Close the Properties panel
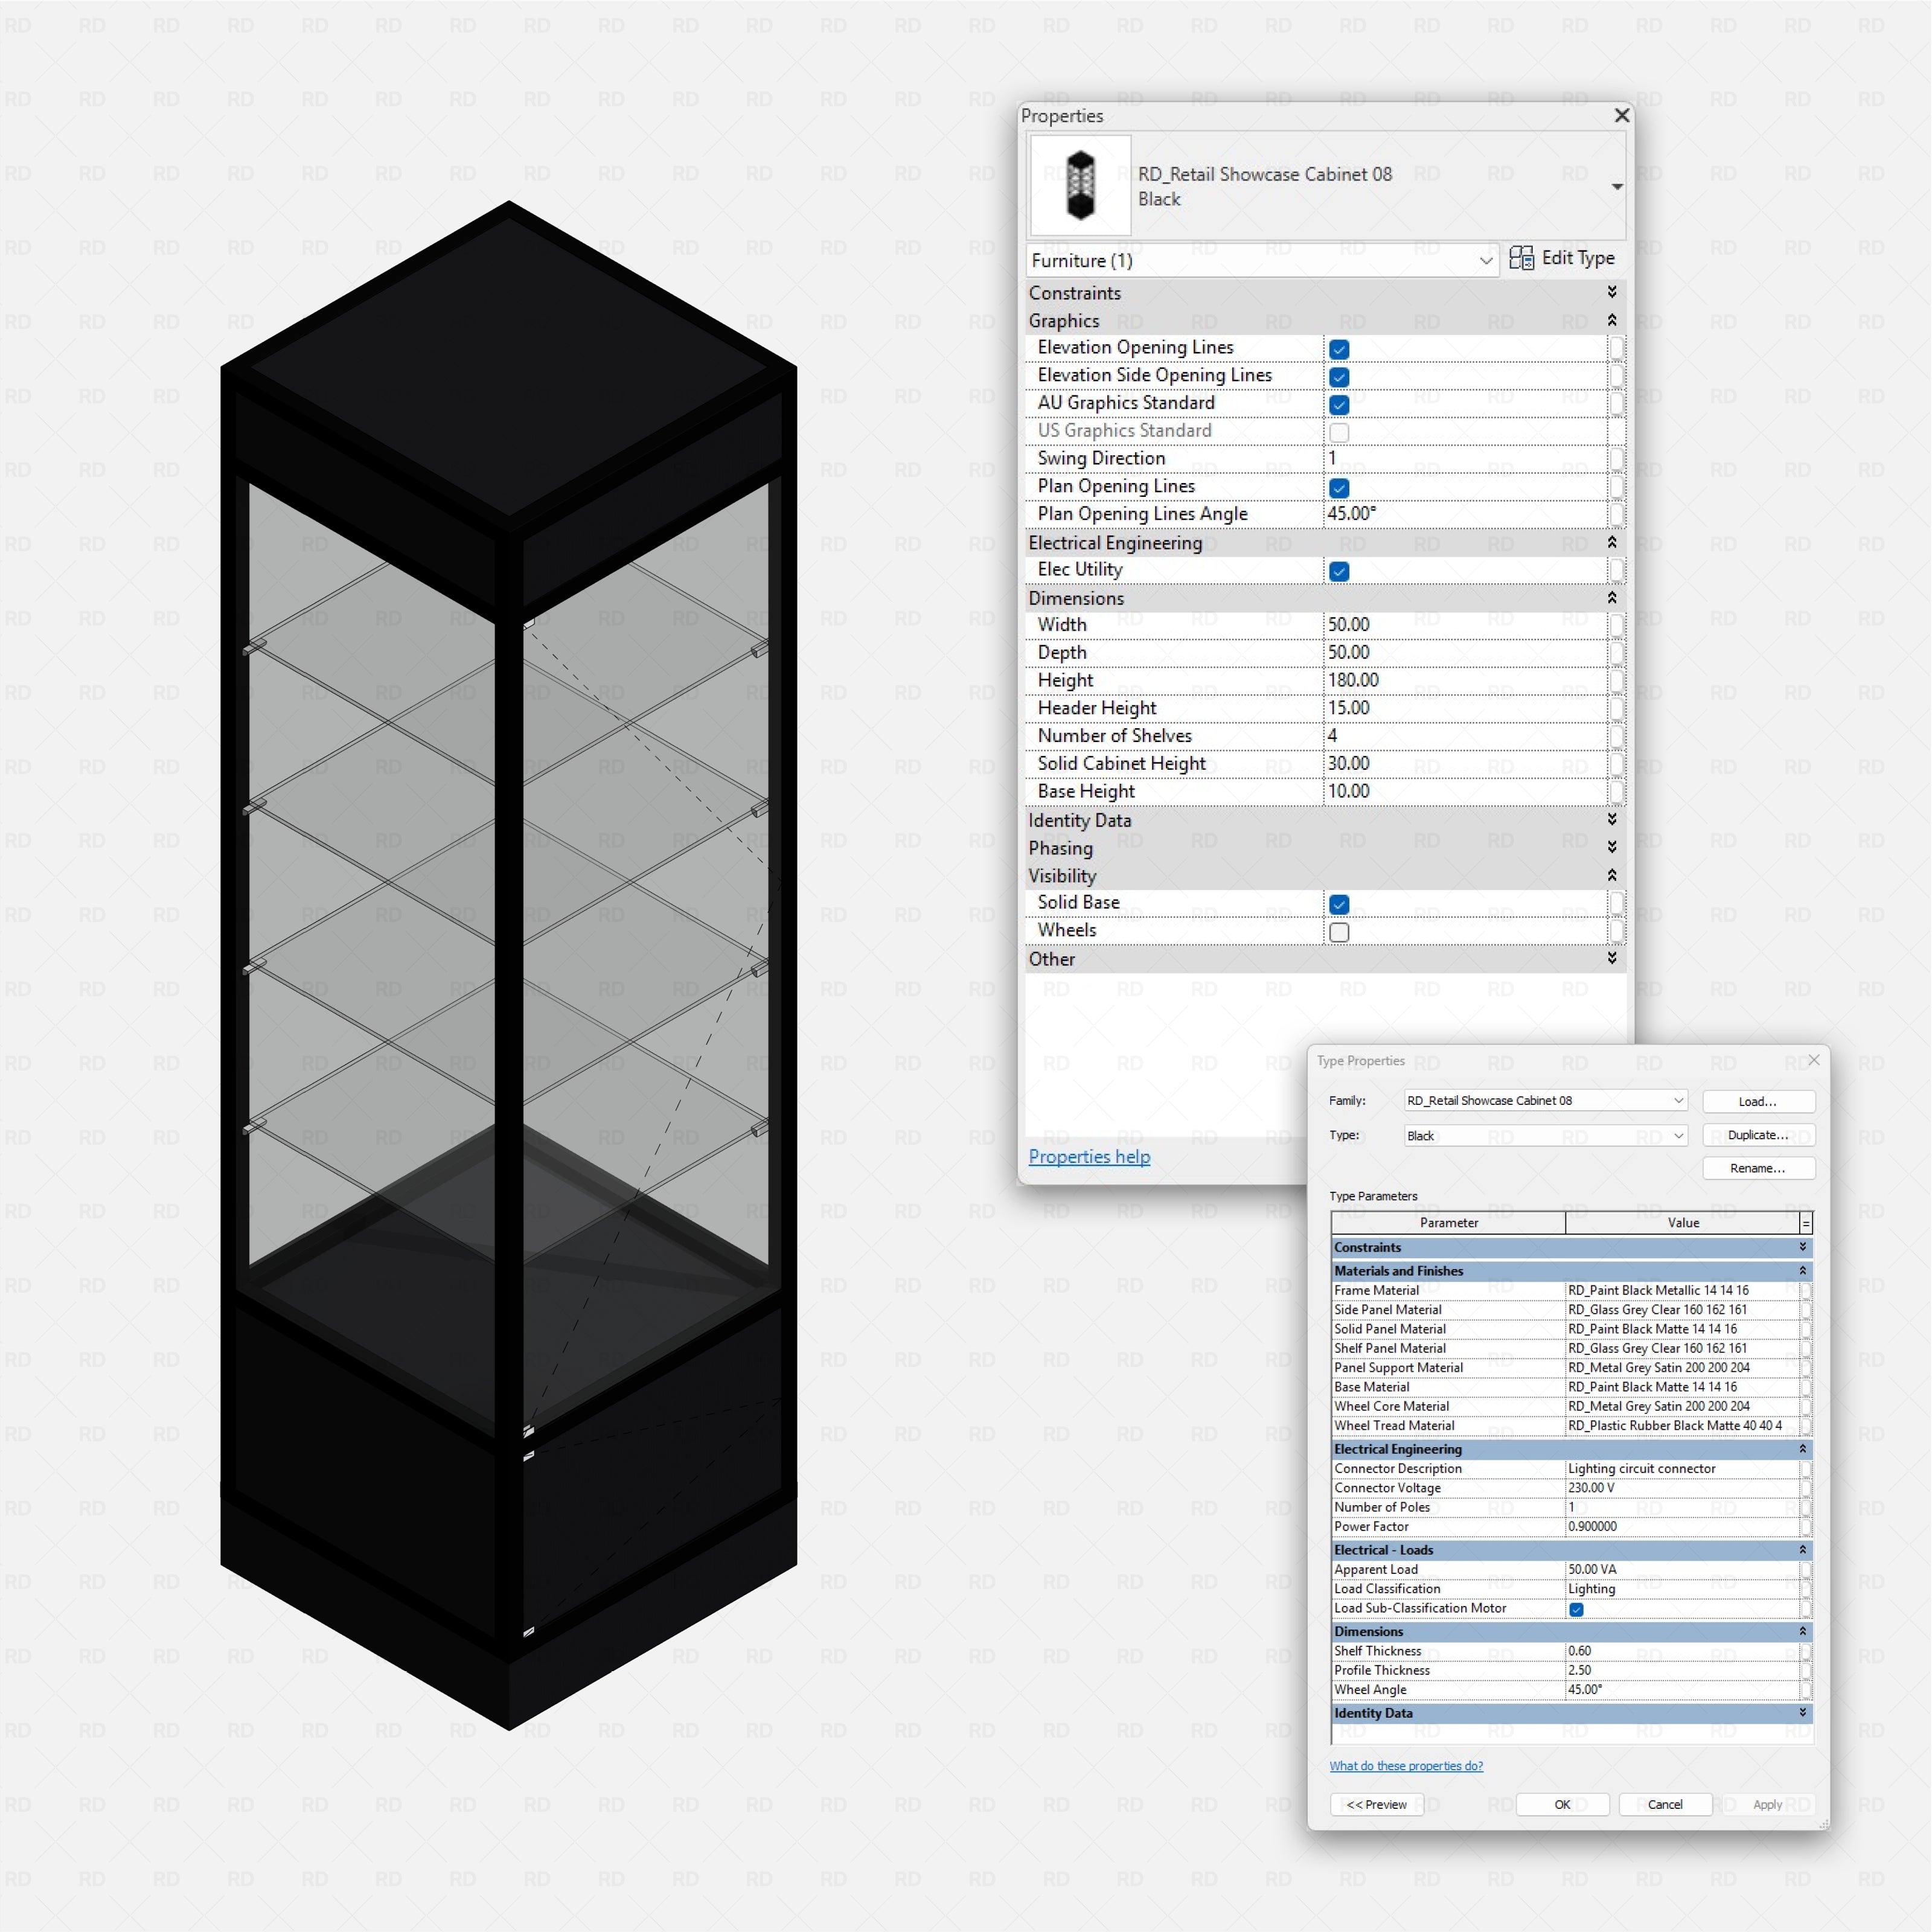The width and height of the screenshot is (1932, 1932). pyautogui.click(x=1622, y=116)
